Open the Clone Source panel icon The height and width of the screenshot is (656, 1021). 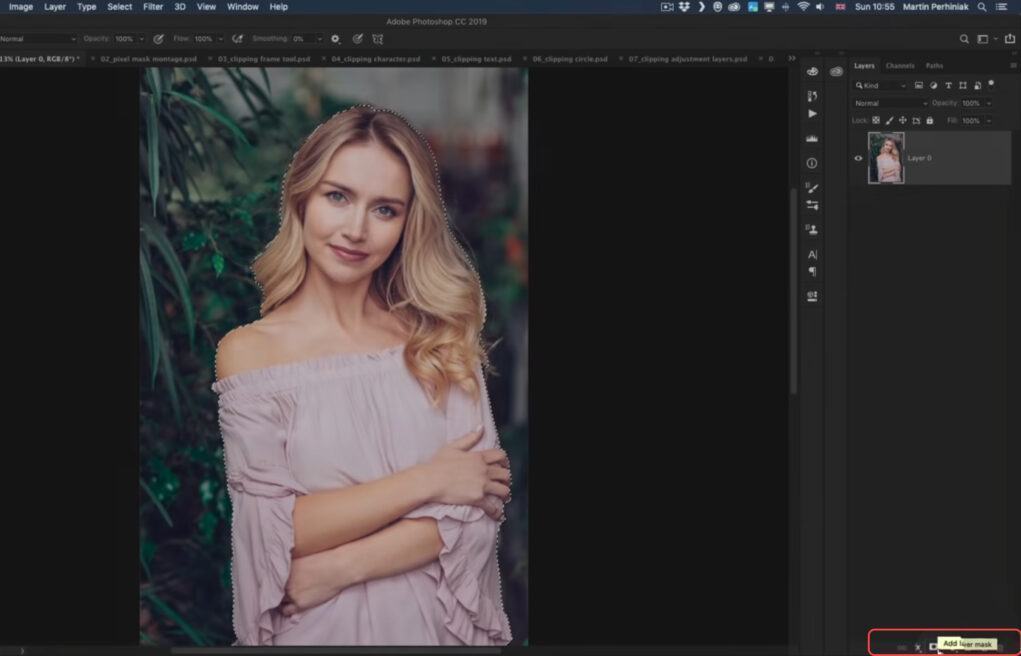point(812,229)
